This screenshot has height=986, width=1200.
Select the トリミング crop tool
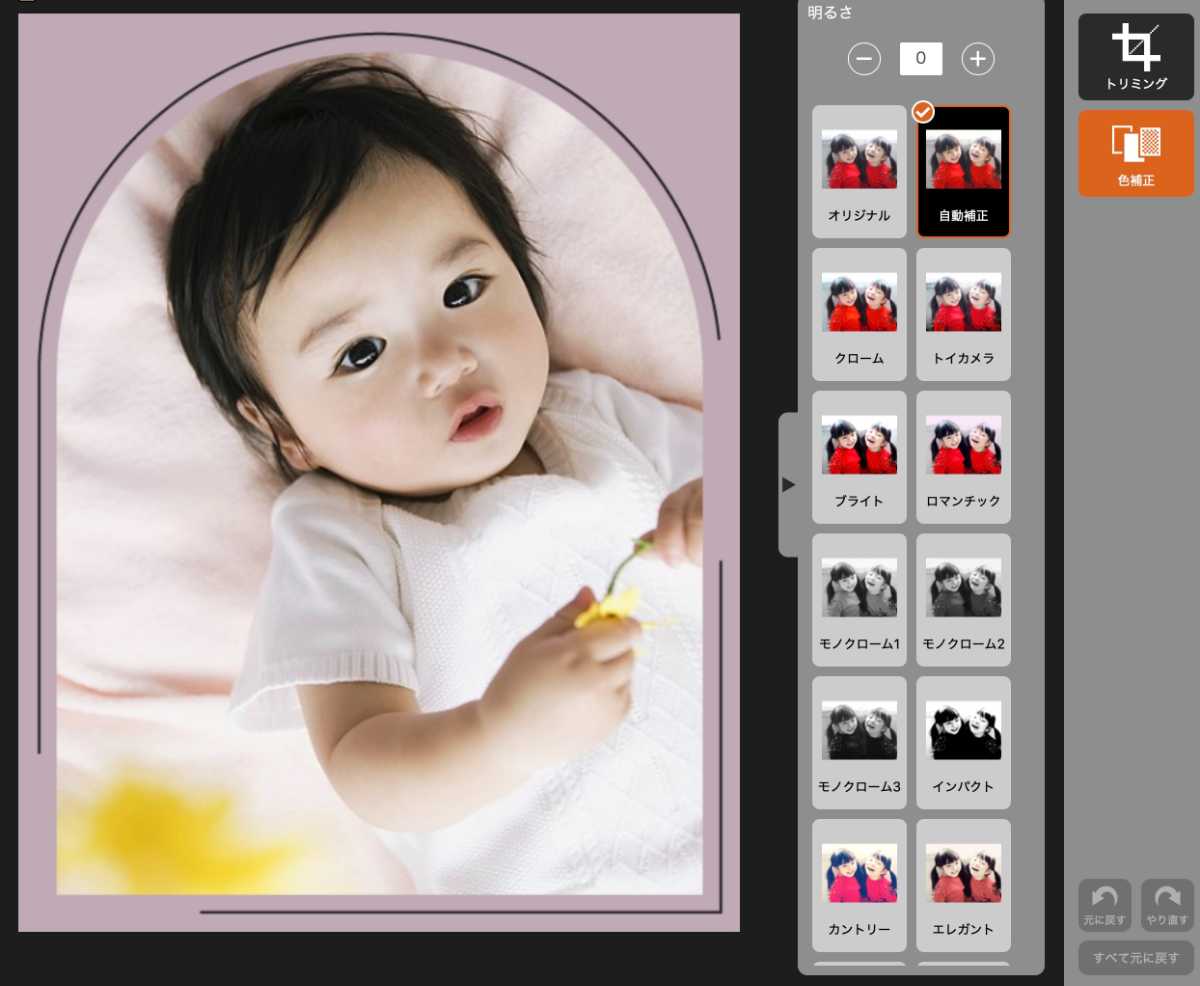point(1135,57)
